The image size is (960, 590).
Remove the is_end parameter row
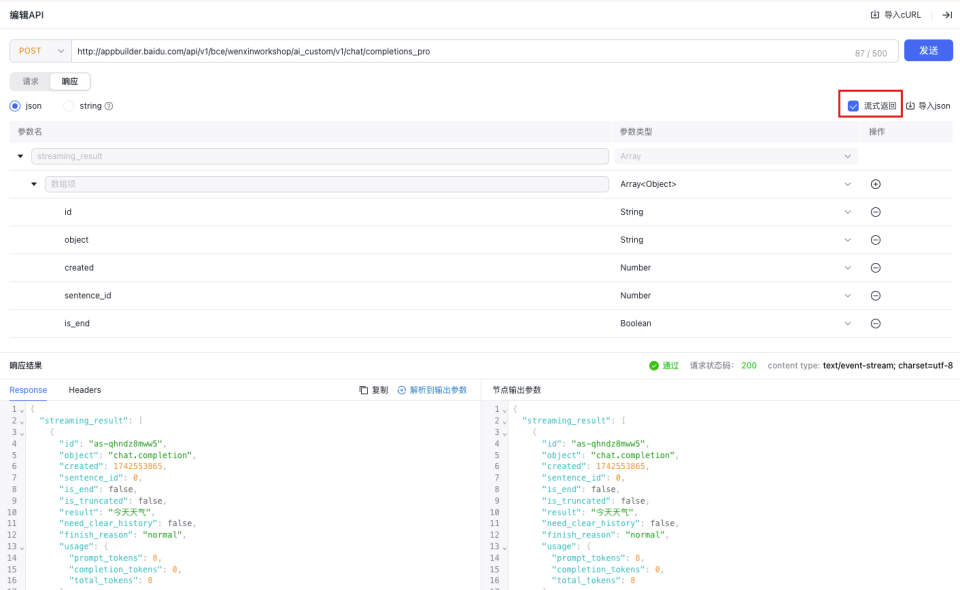tap(876, 323)
